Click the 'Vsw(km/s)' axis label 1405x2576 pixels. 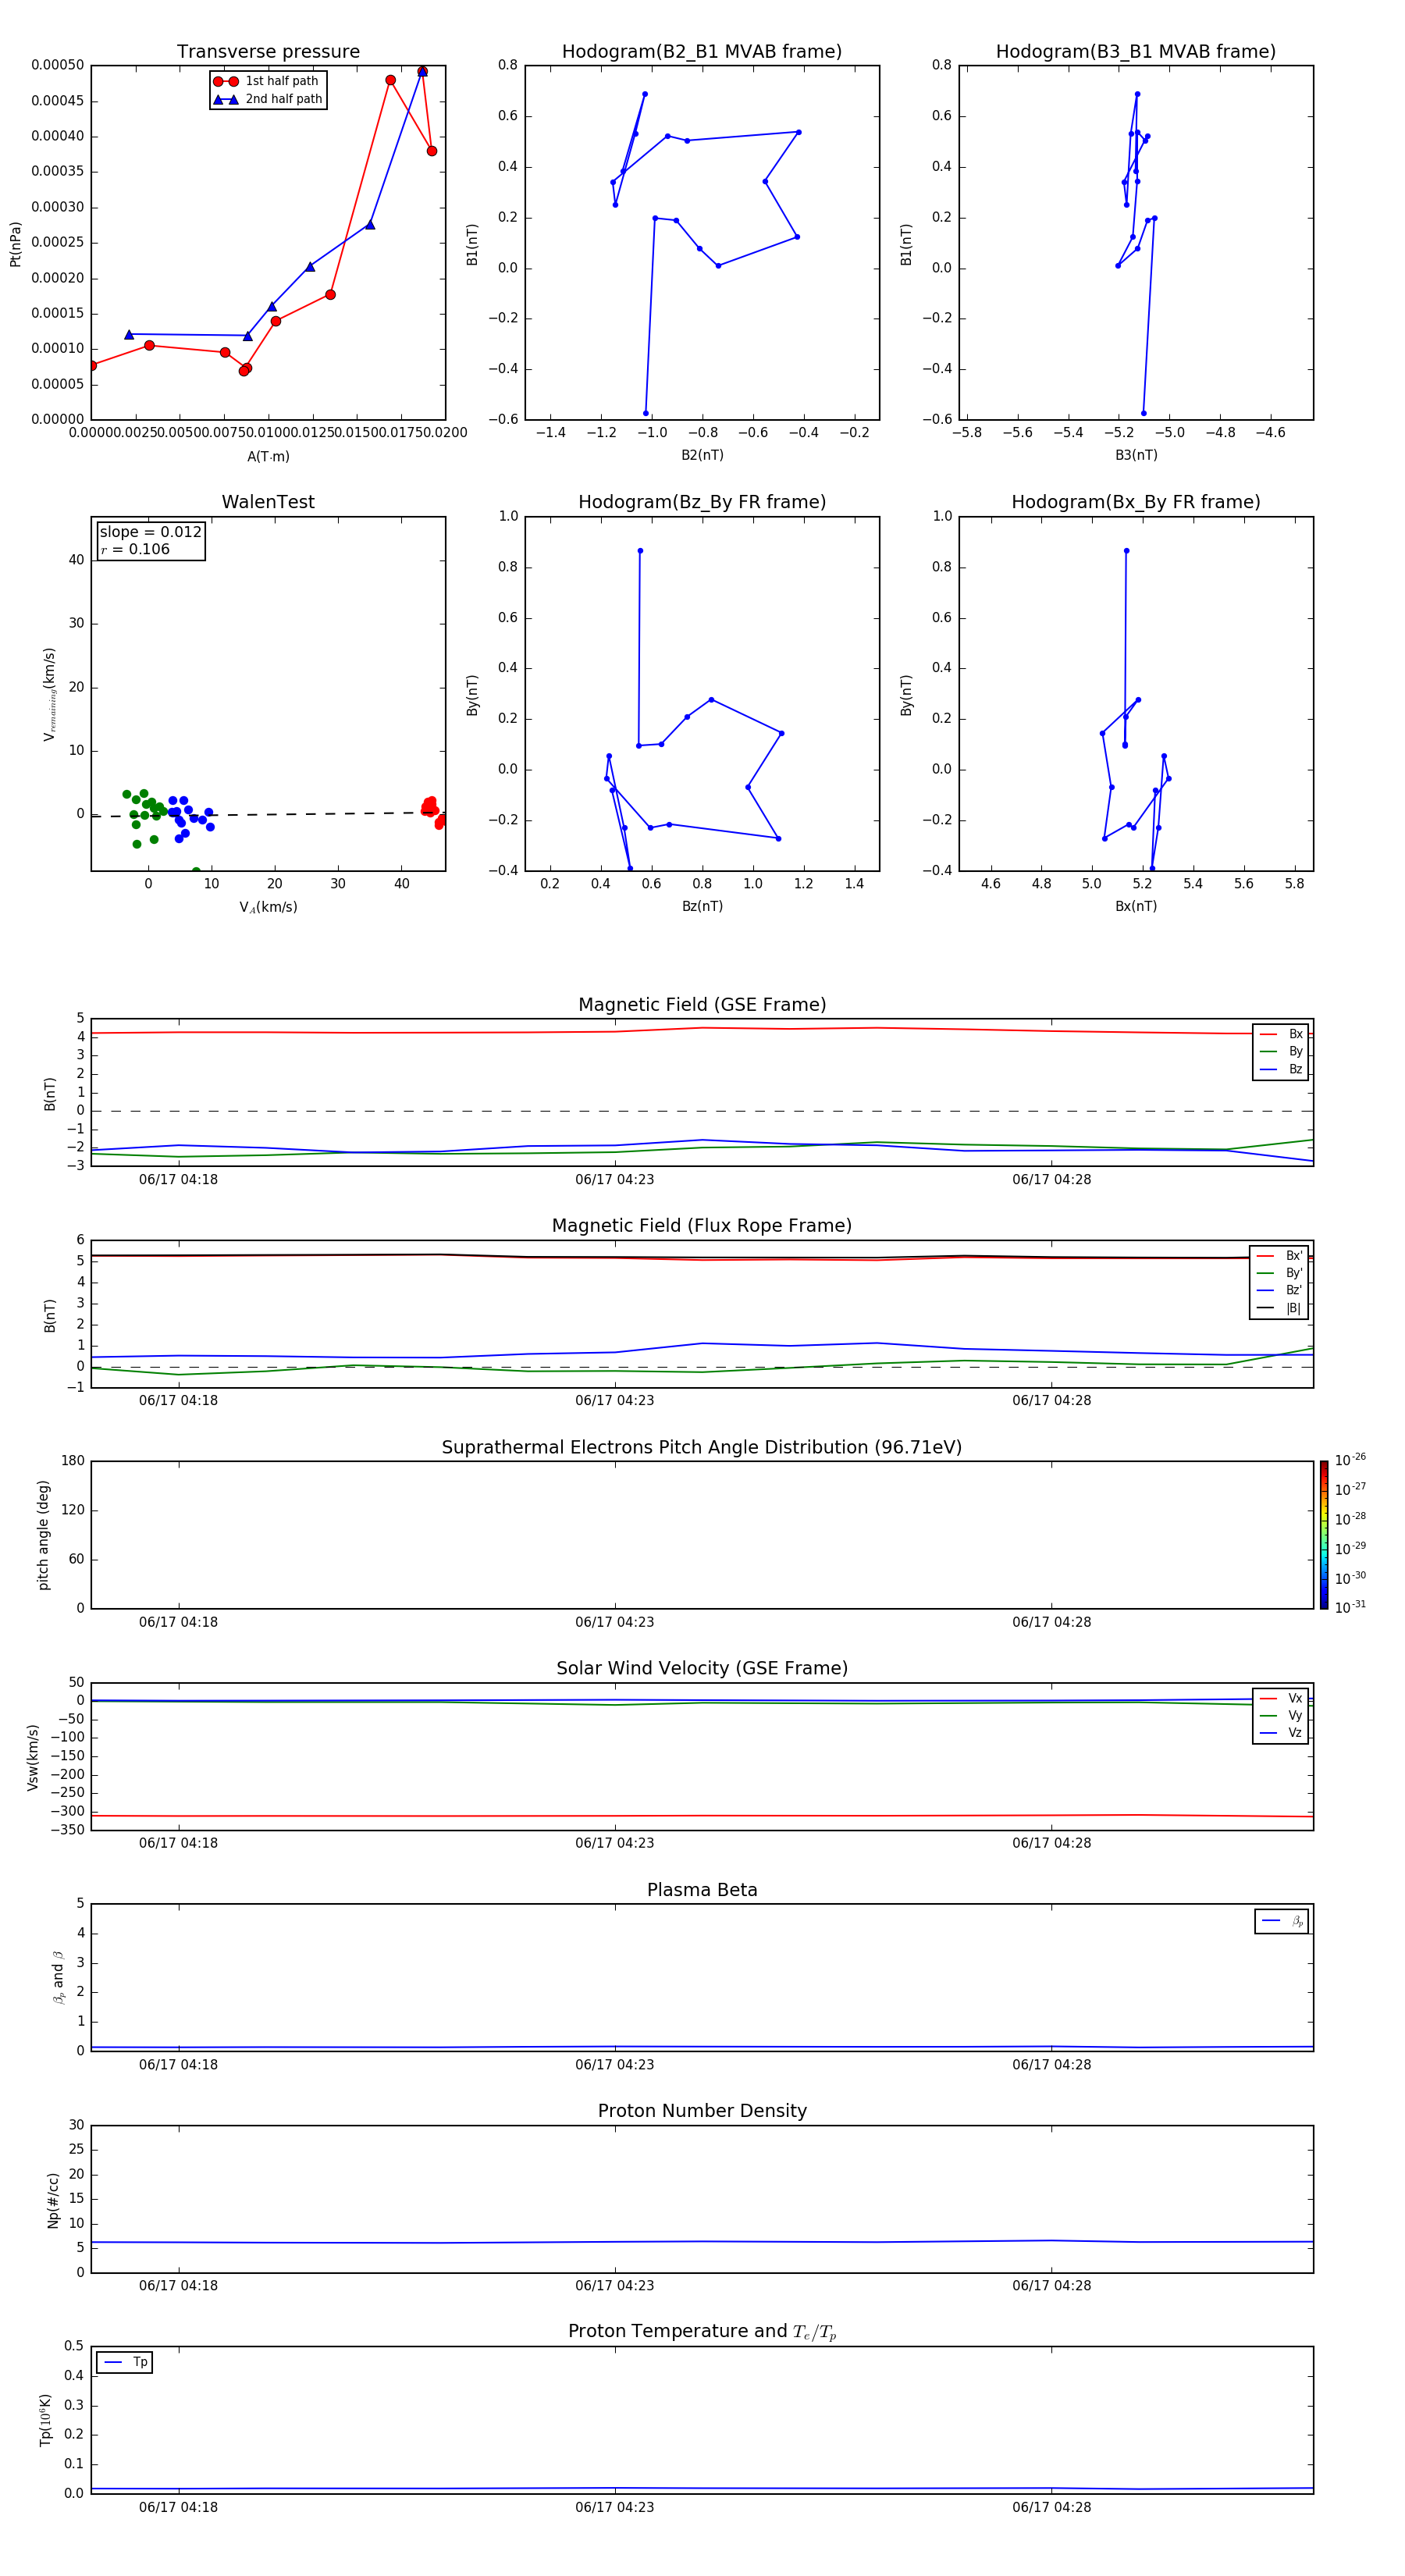pyautogui.click(x=32, y=1757)
